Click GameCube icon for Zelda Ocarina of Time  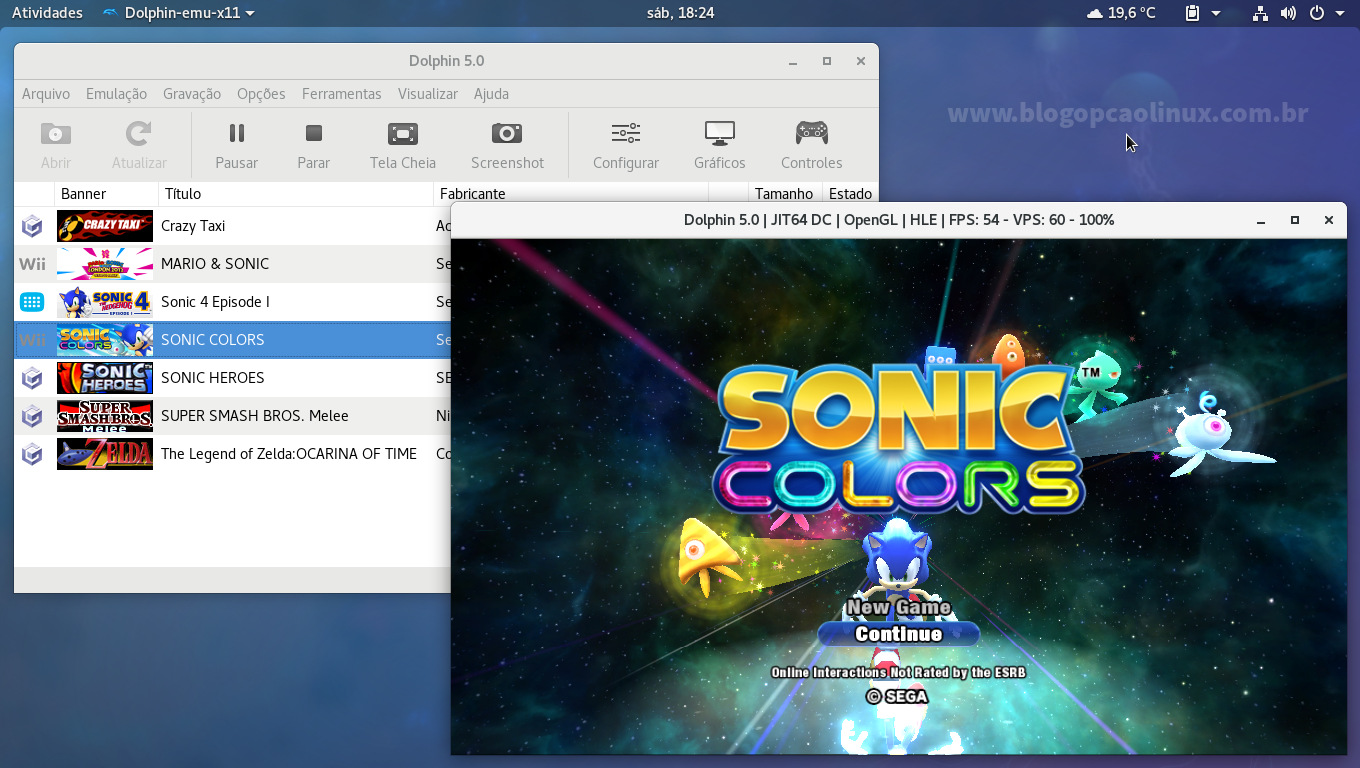point(32,454)
